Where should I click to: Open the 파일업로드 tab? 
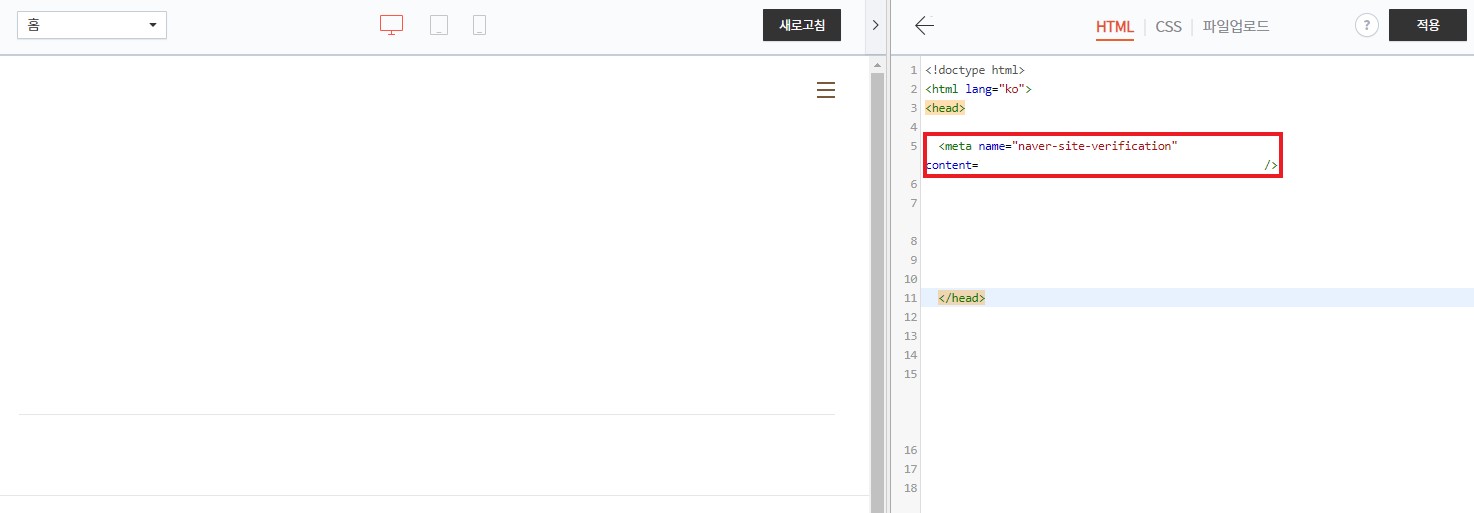pyautogui.click(x=1236, y=27)
